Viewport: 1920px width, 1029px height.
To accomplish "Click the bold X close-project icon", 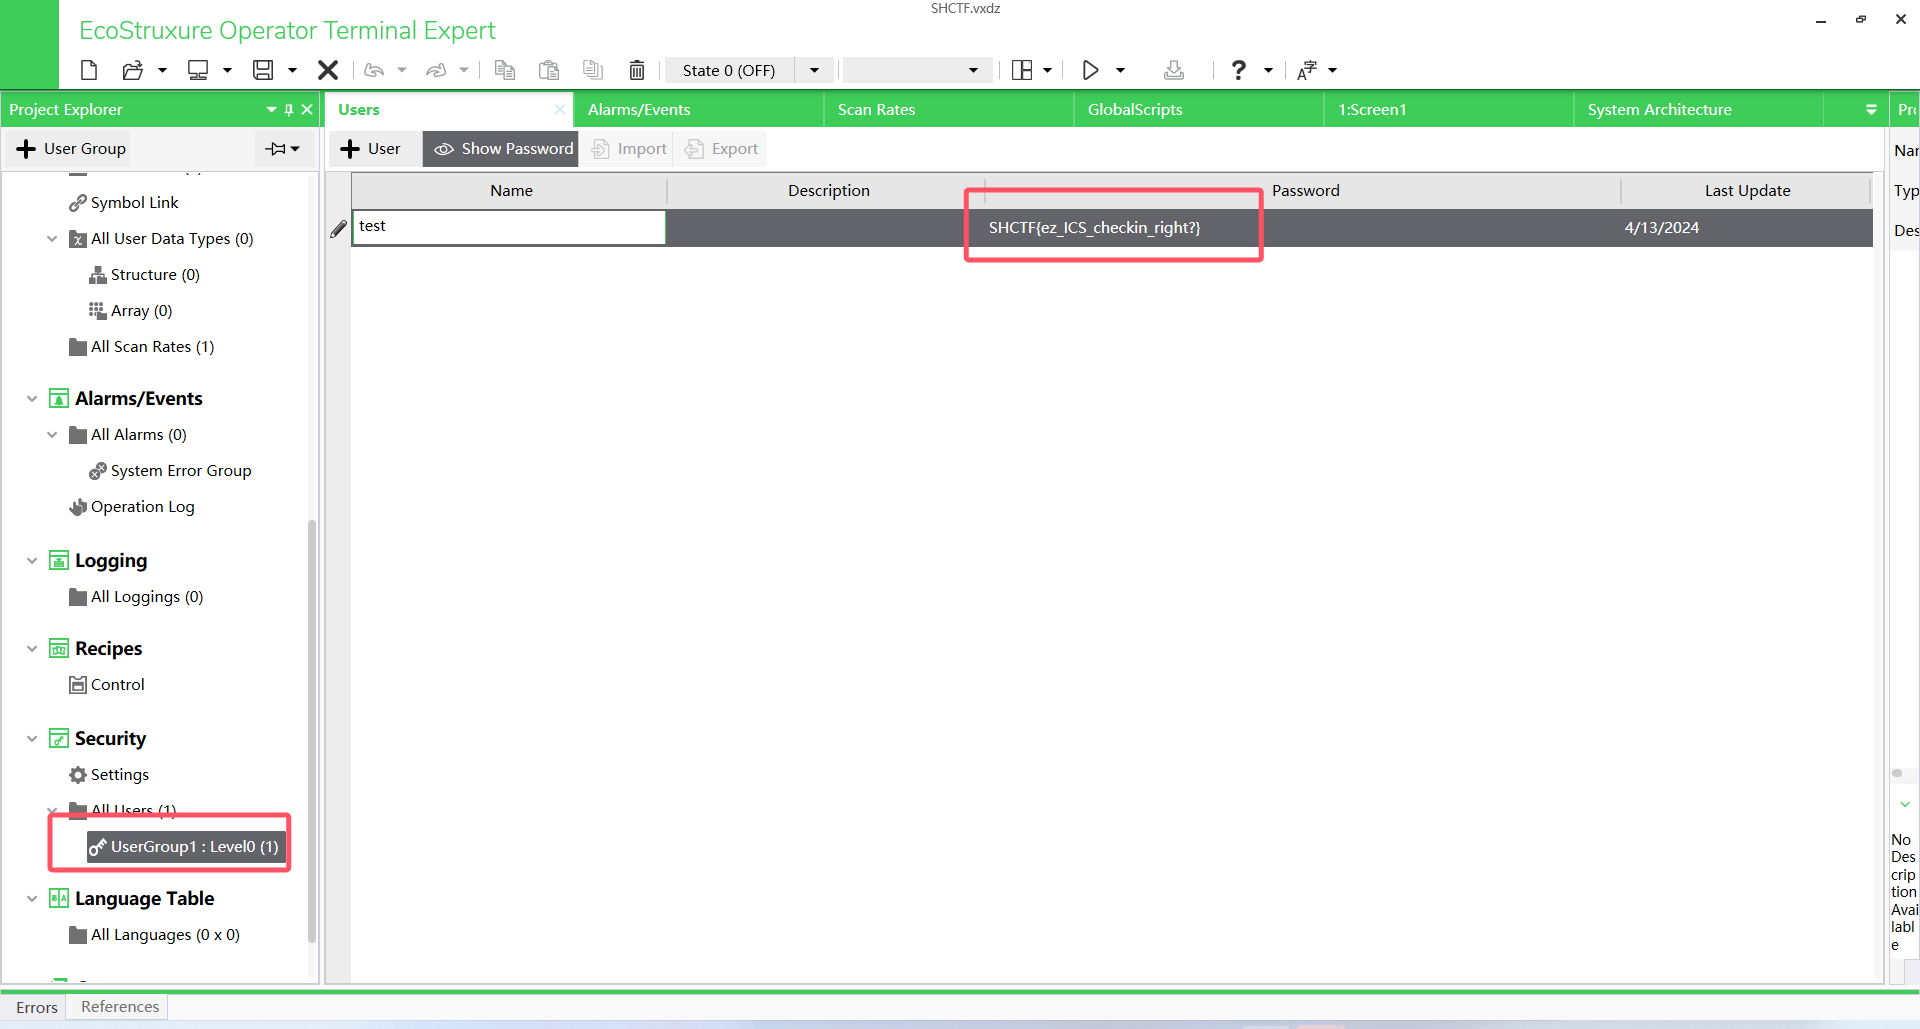I will pyautogui.click(x=328, y=70).
